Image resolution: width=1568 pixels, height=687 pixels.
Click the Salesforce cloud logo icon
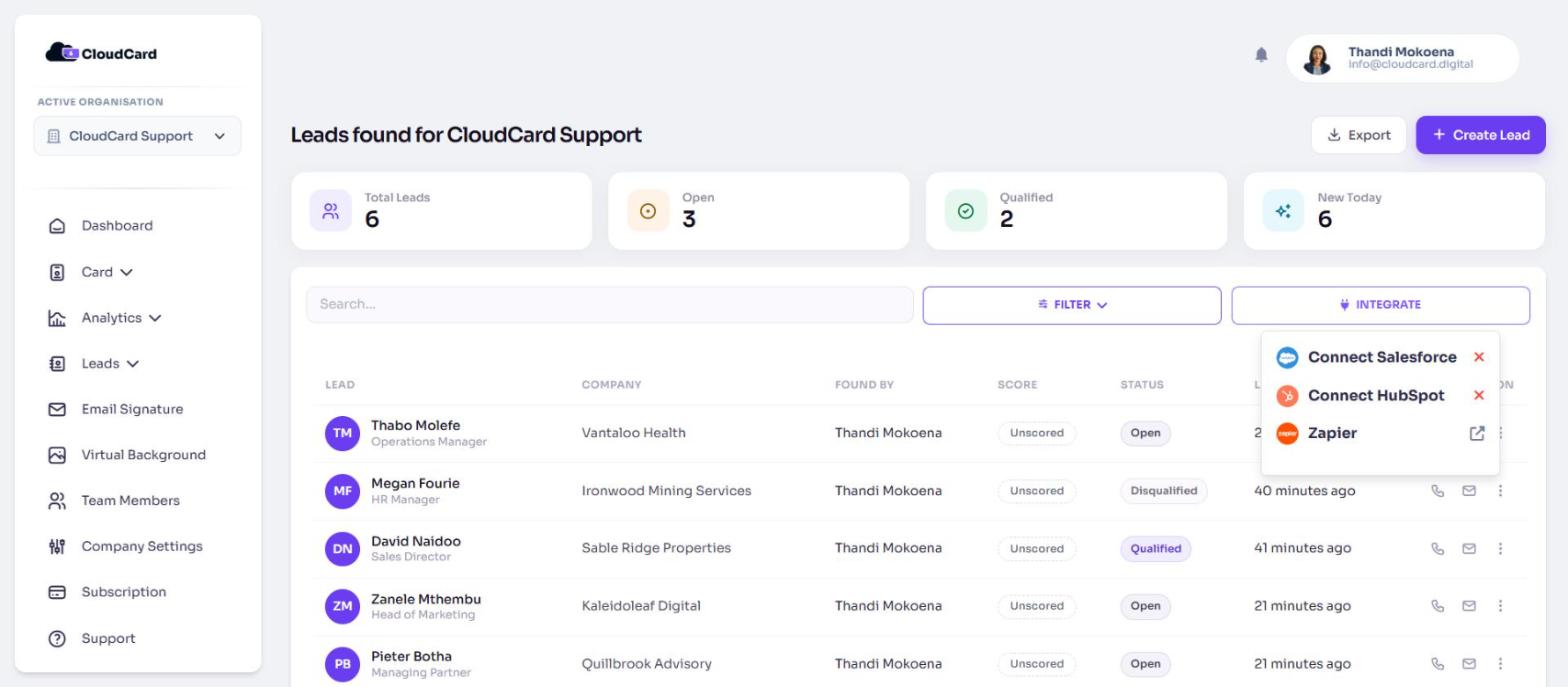pyautogui.click(x=1288, y=357)
